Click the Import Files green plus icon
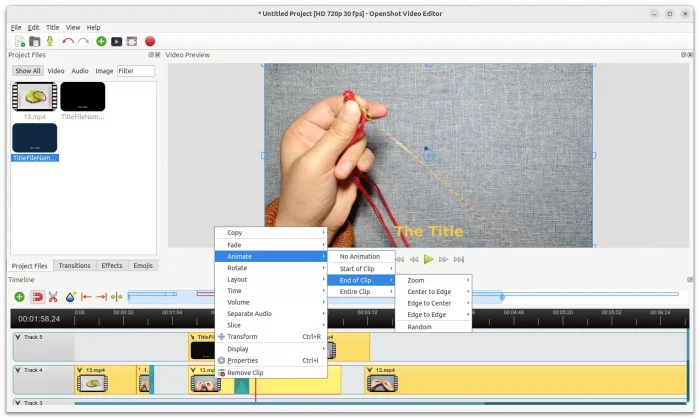The width and height of the screenshot is (700, 420). pos(101,41)
